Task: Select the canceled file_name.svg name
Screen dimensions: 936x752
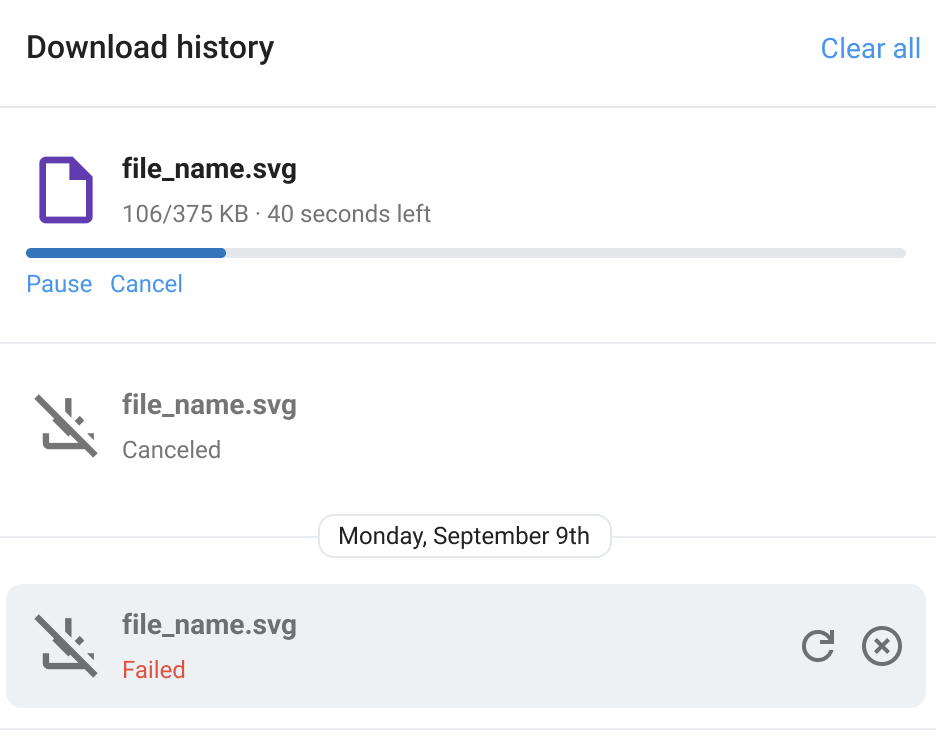Action: tap(210, 405)
